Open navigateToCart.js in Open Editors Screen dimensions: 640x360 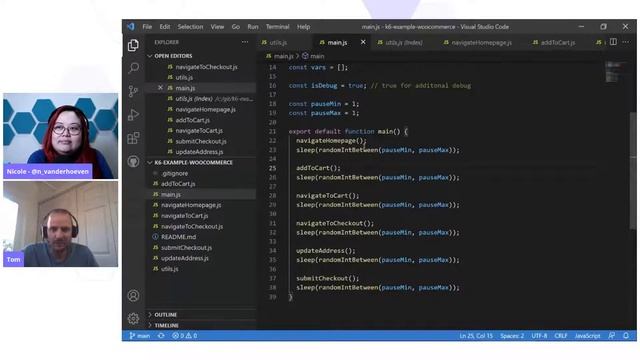point(199,131)
